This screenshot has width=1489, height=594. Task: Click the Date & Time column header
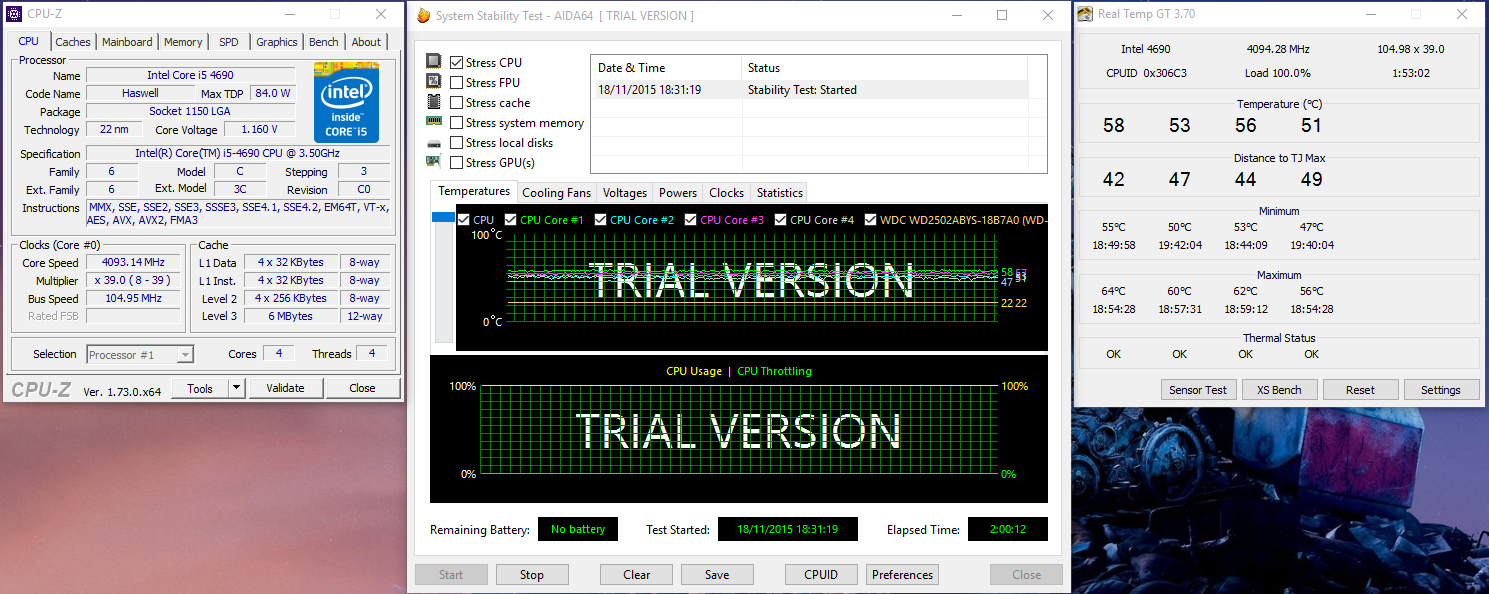click(666, 68)
